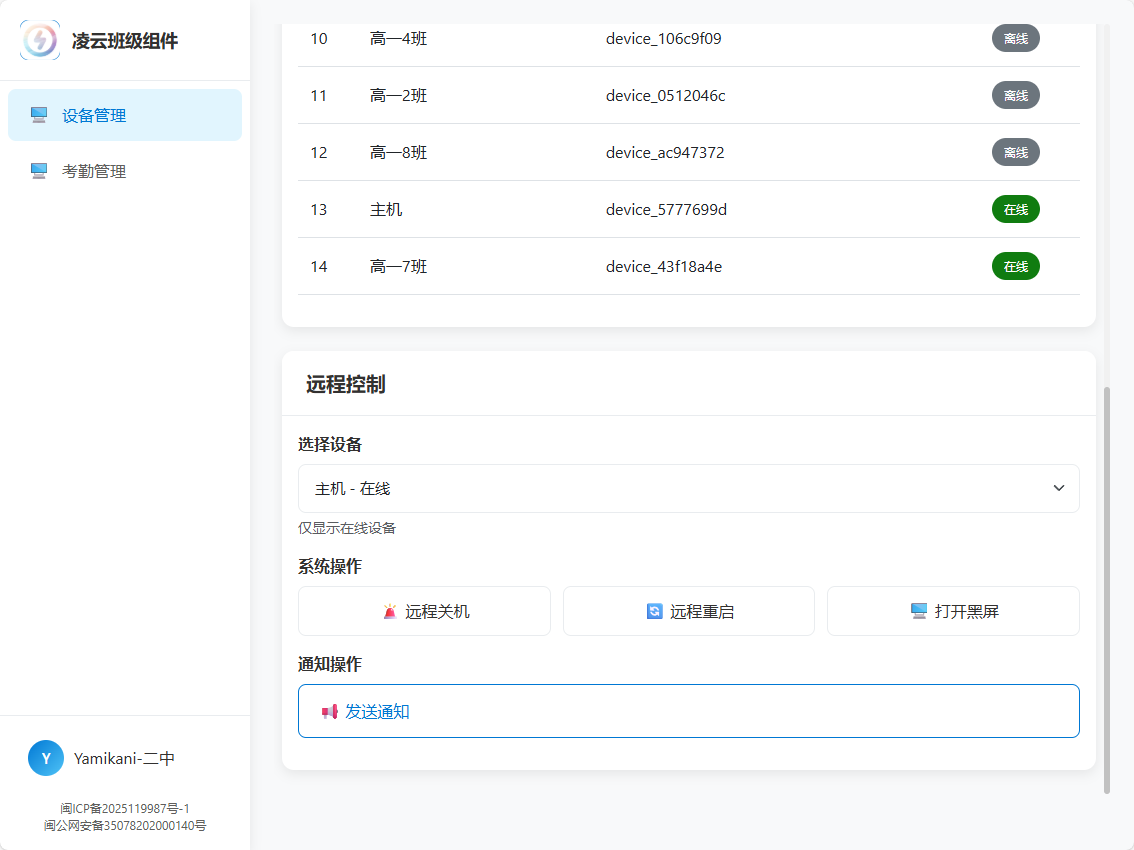The height and width of the screenshot is (850, 1134).
Task: Click the monitor icon beside 设备管理
Action: click(39, 115)
